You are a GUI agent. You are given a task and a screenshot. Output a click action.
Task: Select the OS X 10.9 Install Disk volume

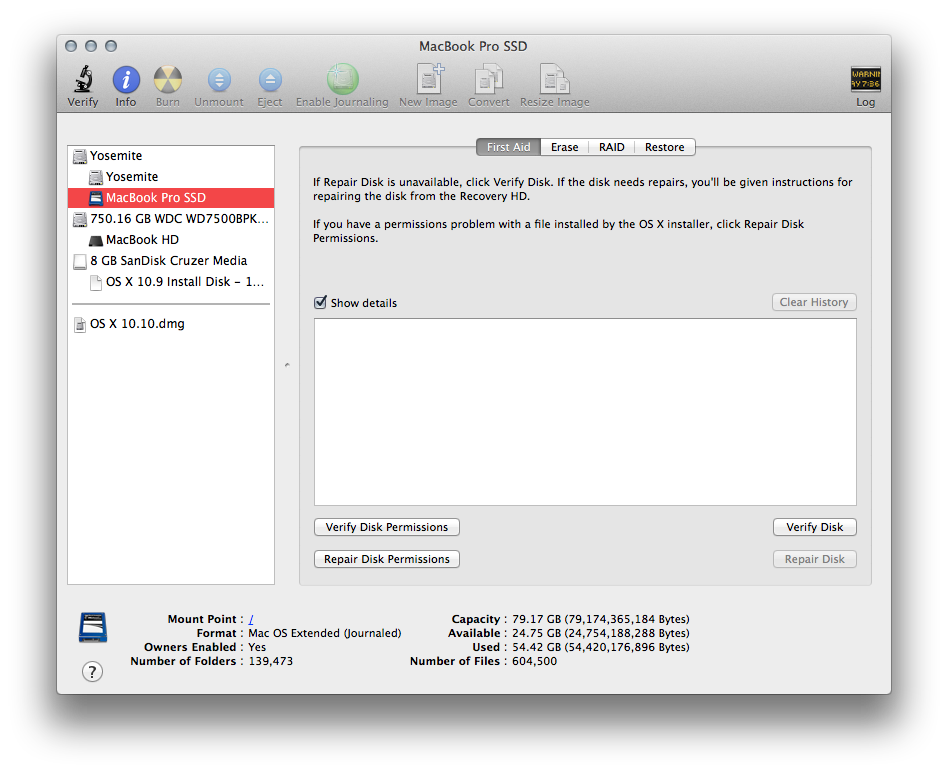[x=170, y=282]
